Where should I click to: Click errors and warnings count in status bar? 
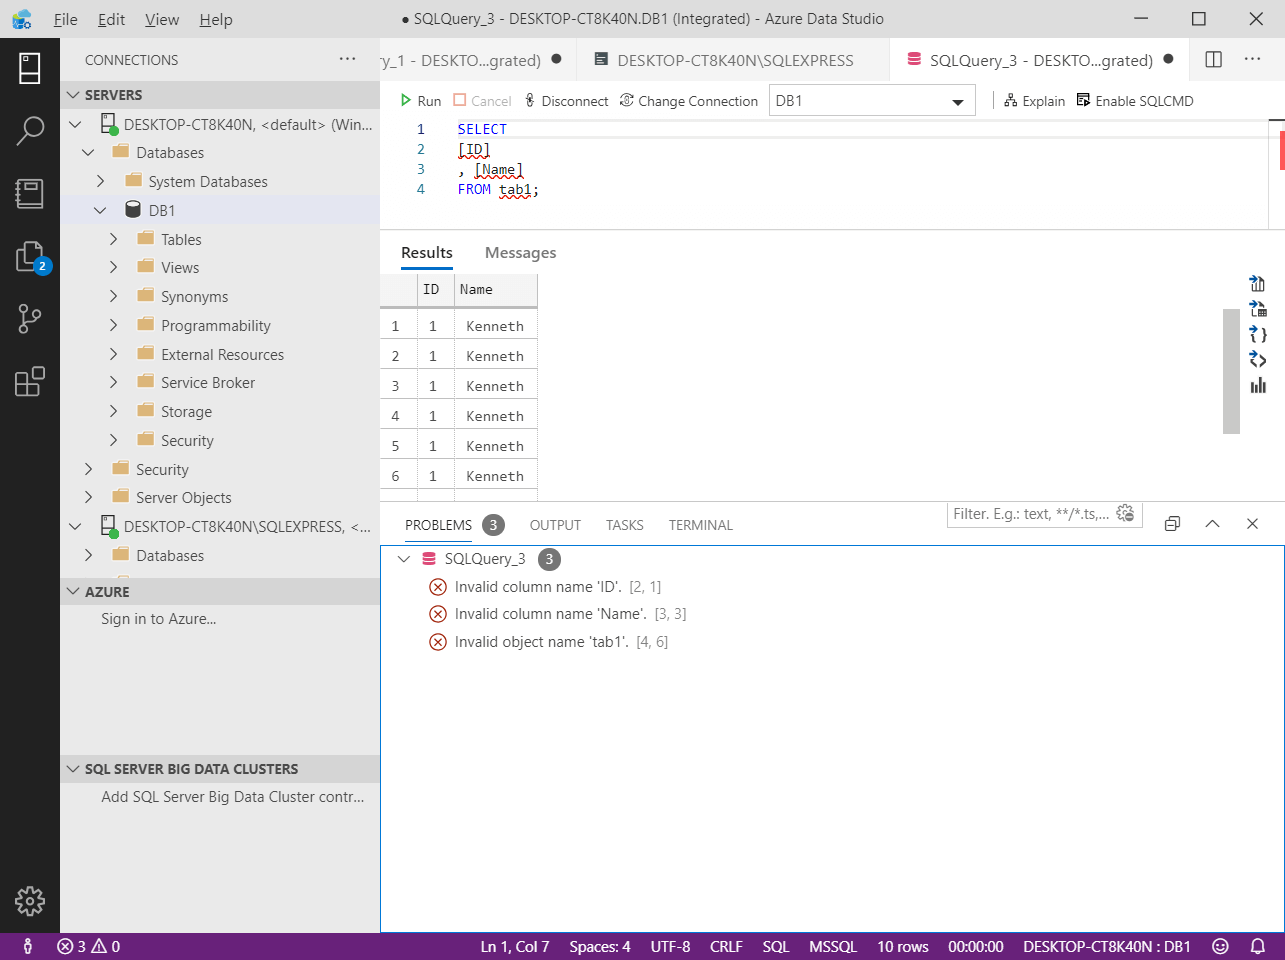click(x=89, y=946)
